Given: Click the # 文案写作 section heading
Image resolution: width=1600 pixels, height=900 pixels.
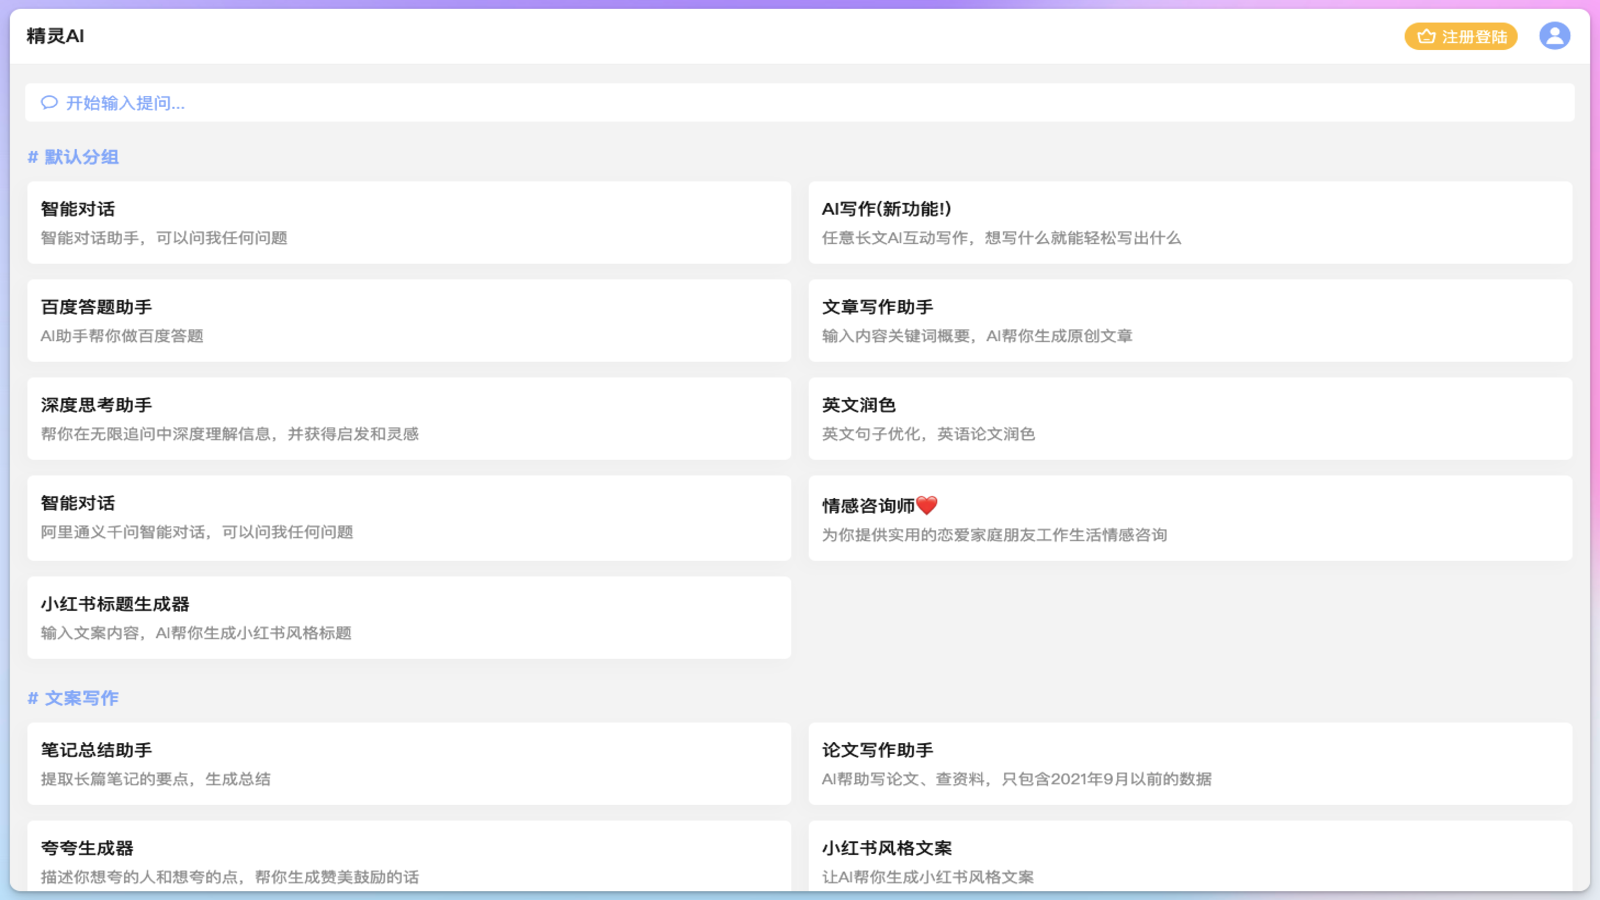Looking at the screenshot, I should click(73, 698).
